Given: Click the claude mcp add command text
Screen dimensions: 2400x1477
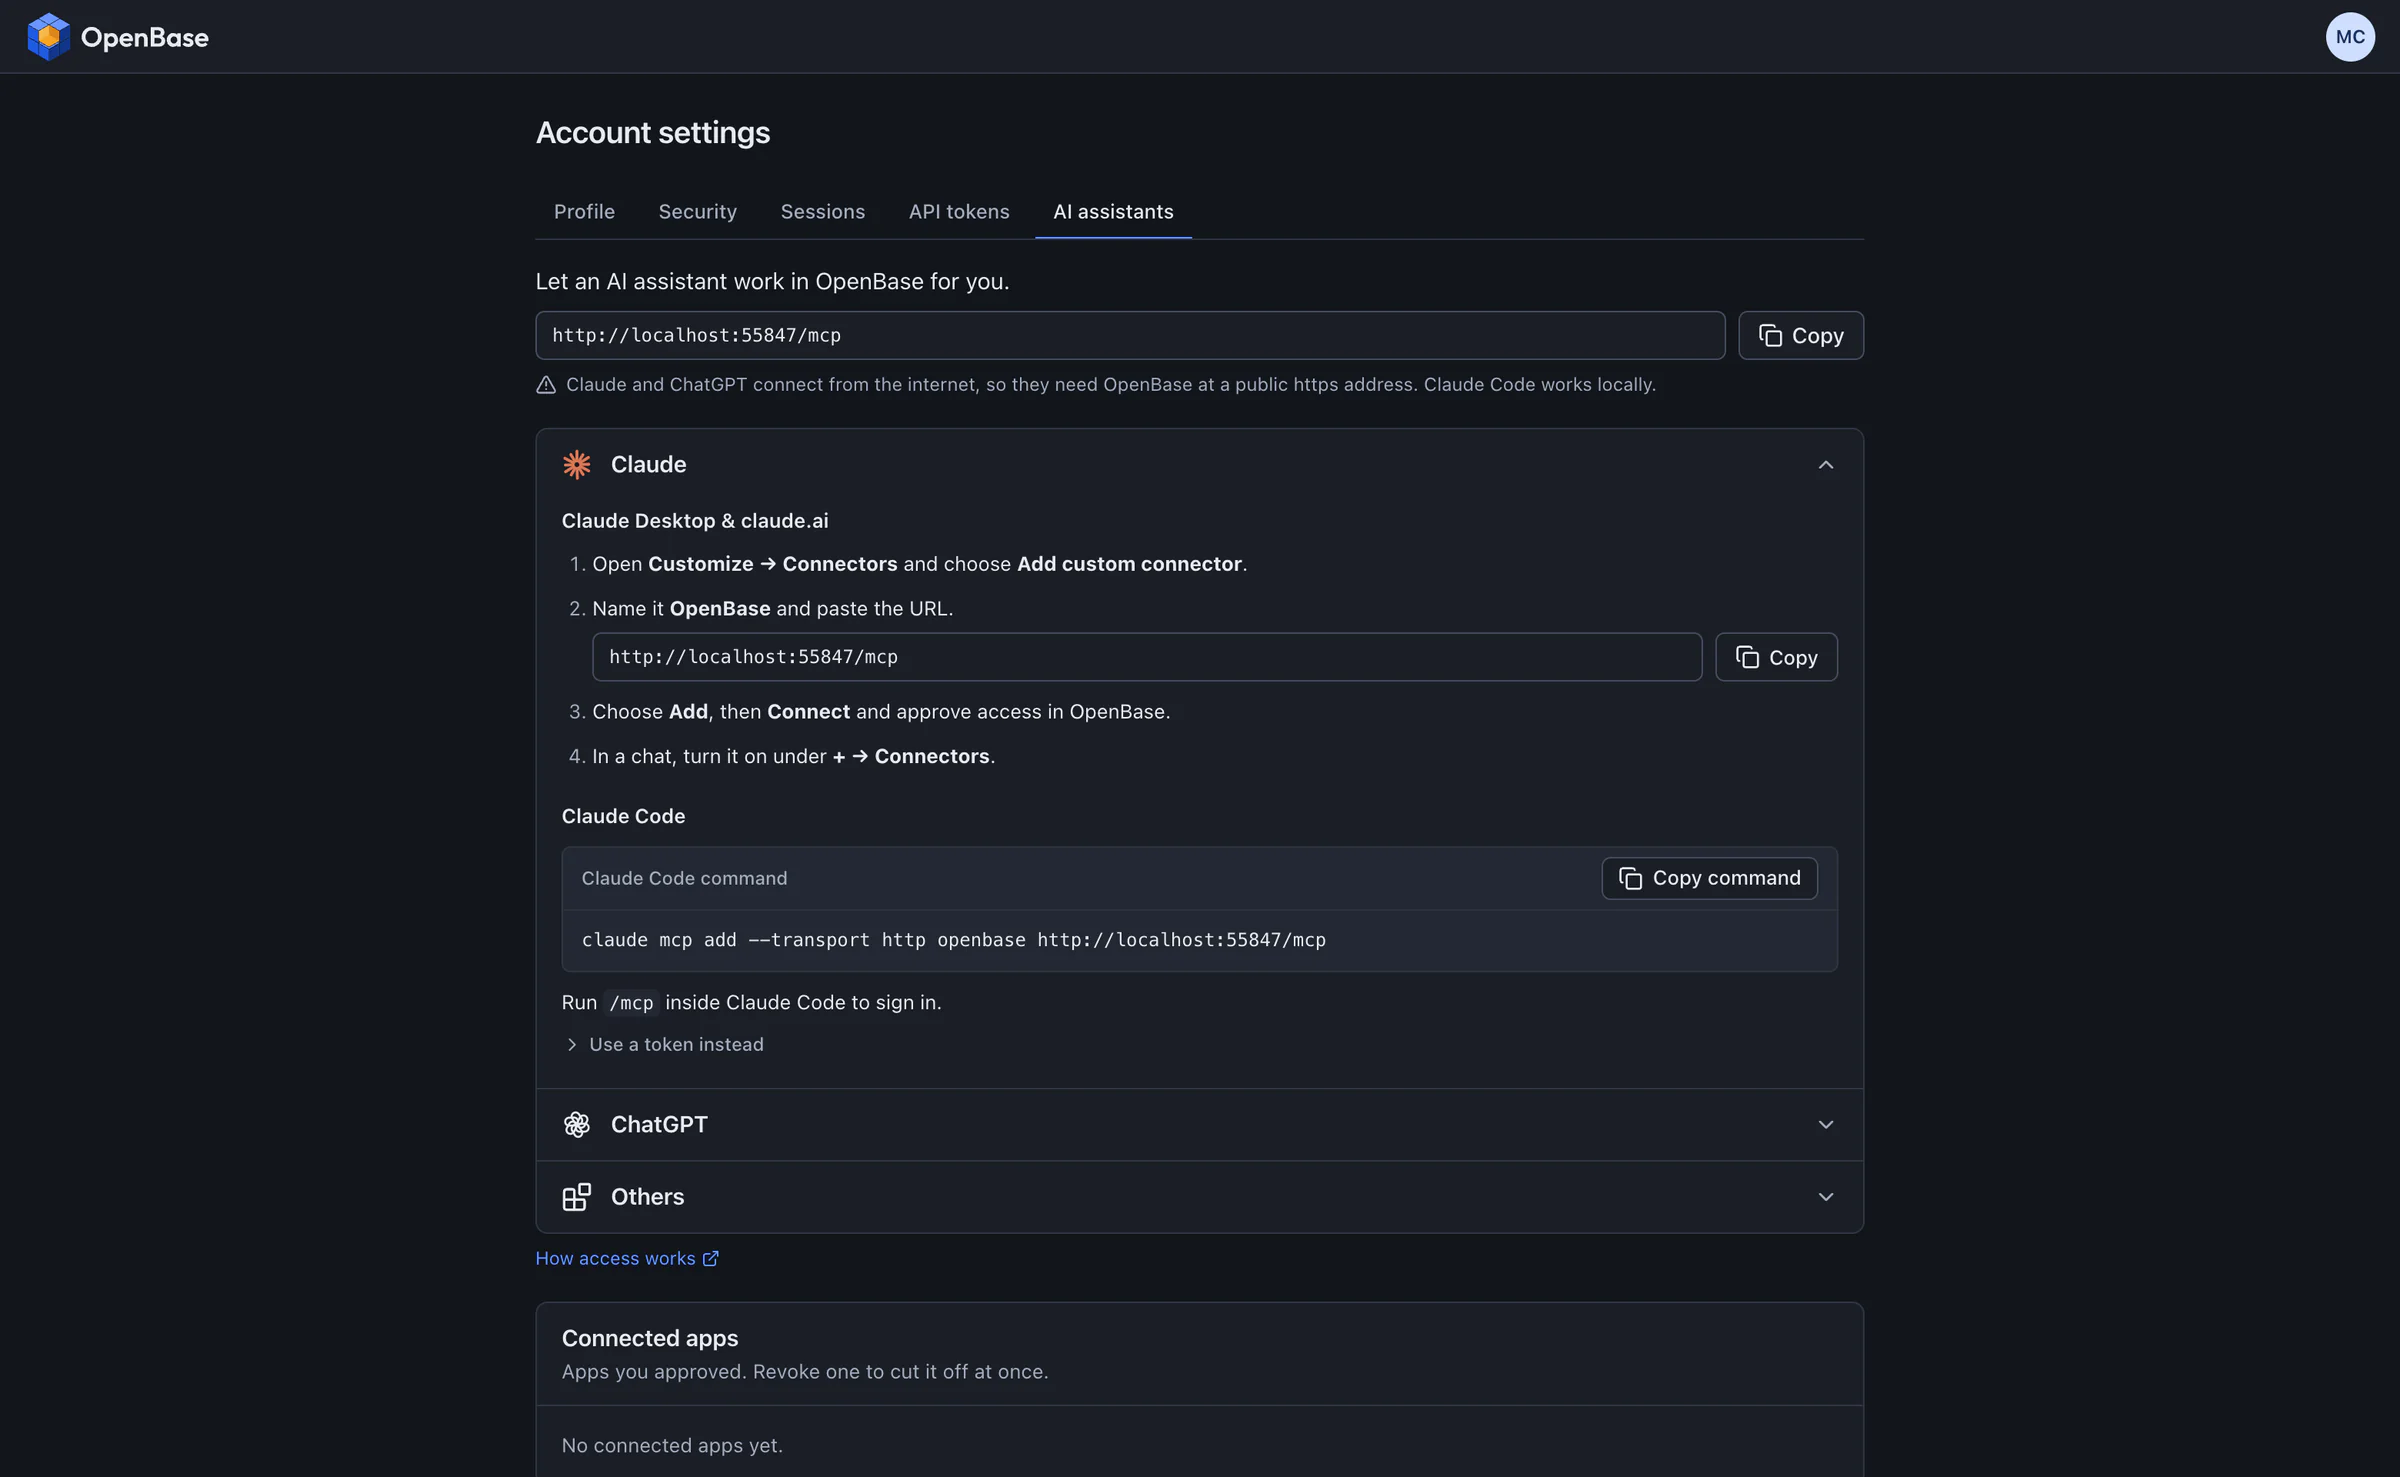Looking at the screenshot, I should pos(953,940).
